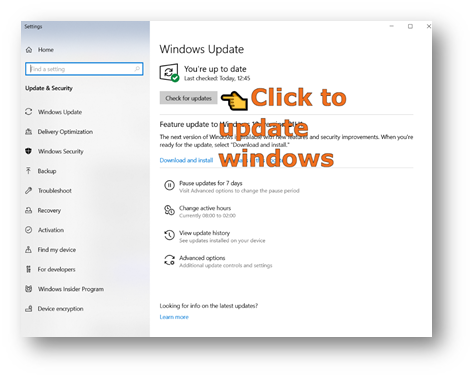Screen dimensions: 474x379
Task: Click the For developers icon
Action: click(29, 269)
